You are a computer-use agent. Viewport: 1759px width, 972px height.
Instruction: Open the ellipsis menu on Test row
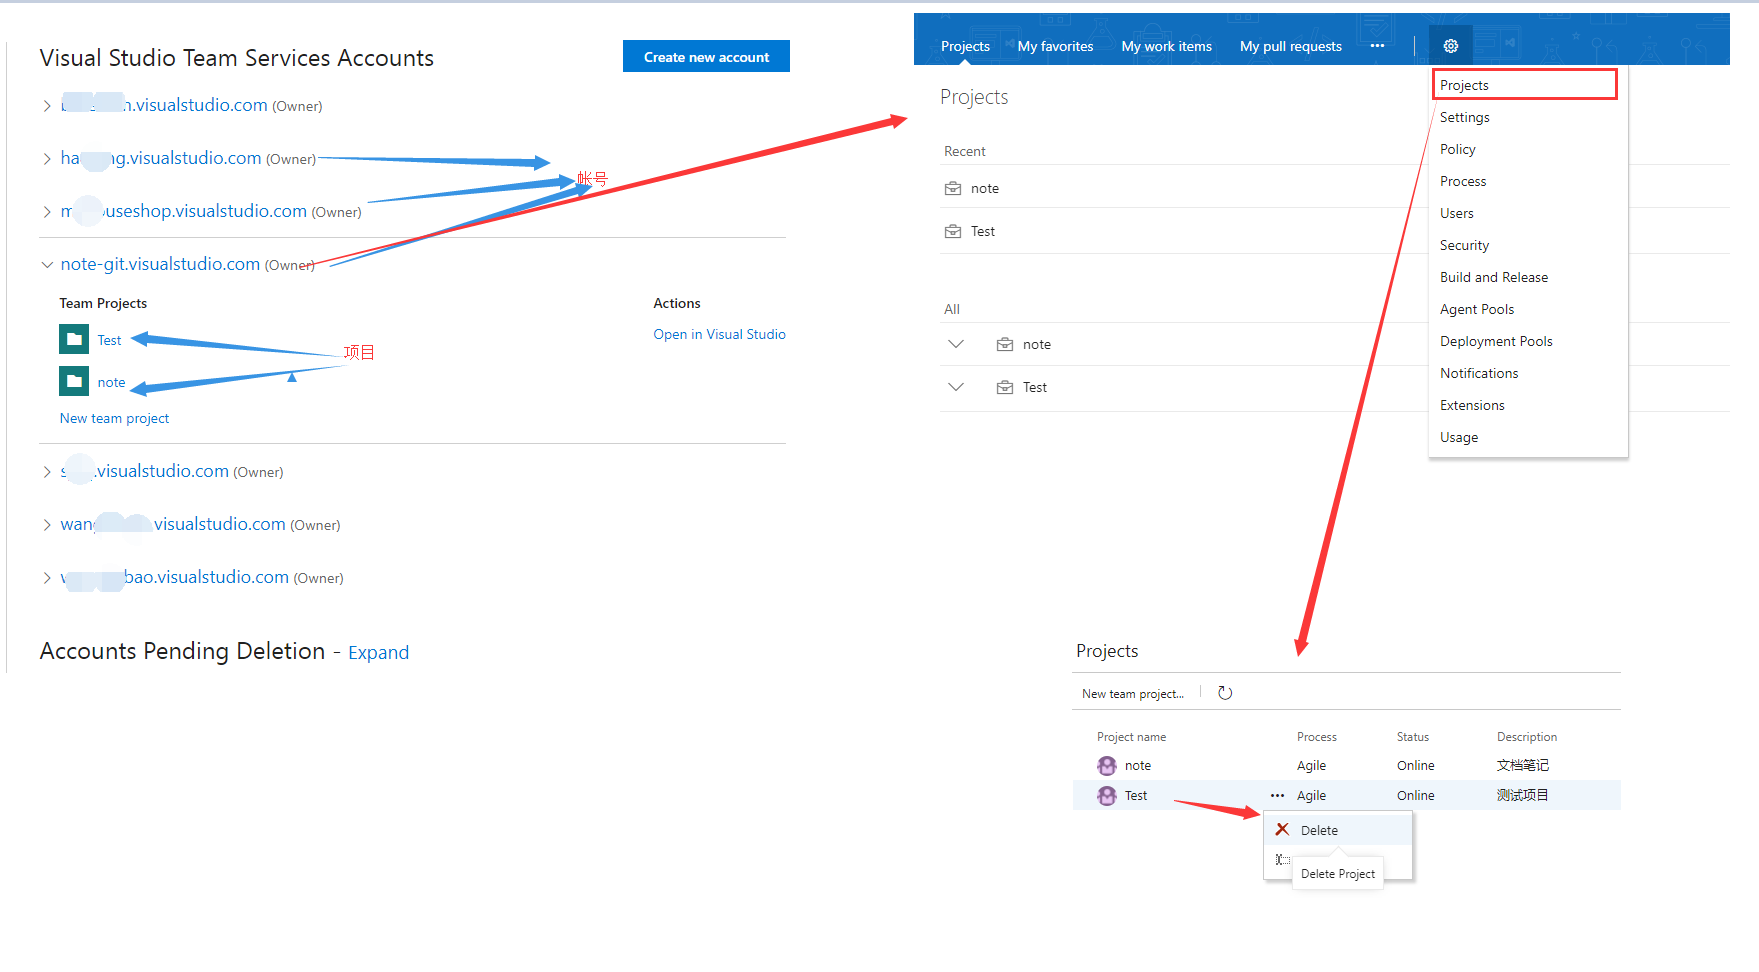click(x=1277, y=795)
